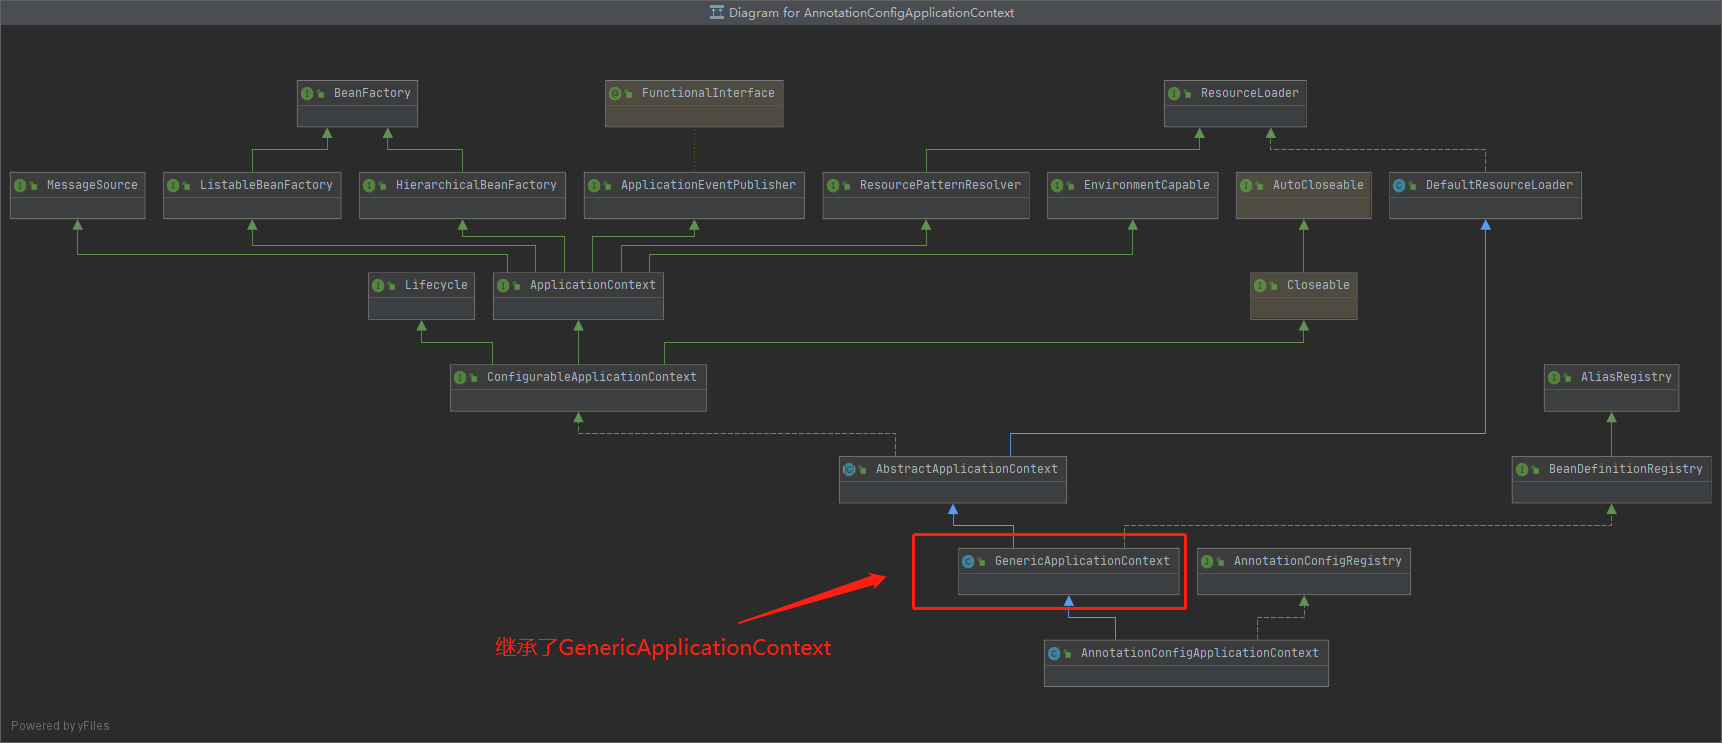The image size is (1722, 743).
Task: Click the diagram window title text
Action: [x=871, y=13]
